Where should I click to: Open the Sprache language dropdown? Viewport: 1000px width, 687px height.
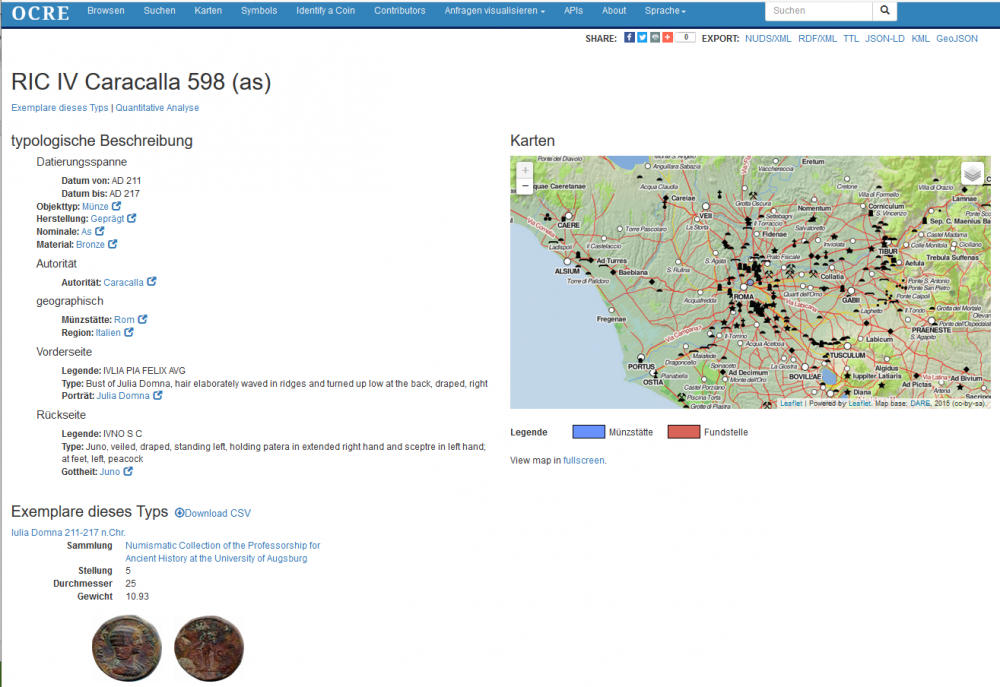665,11
